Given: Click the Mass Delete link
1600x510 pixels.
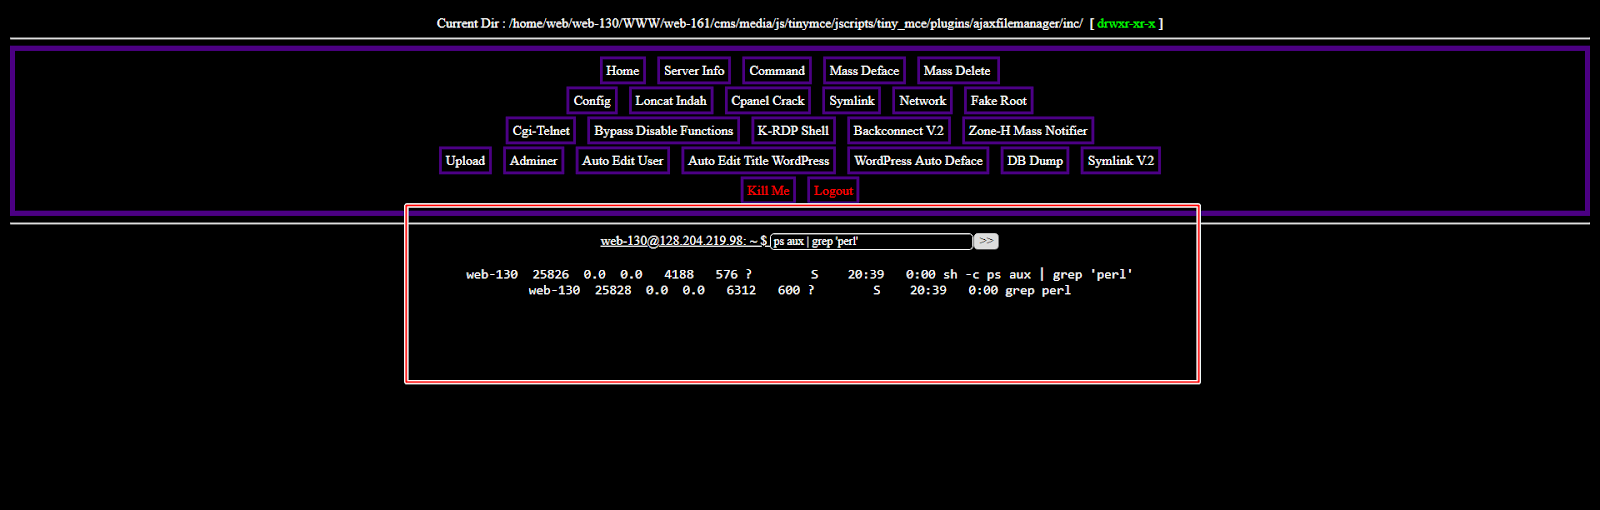Looking at the screenshot, I should click(957, 71).
